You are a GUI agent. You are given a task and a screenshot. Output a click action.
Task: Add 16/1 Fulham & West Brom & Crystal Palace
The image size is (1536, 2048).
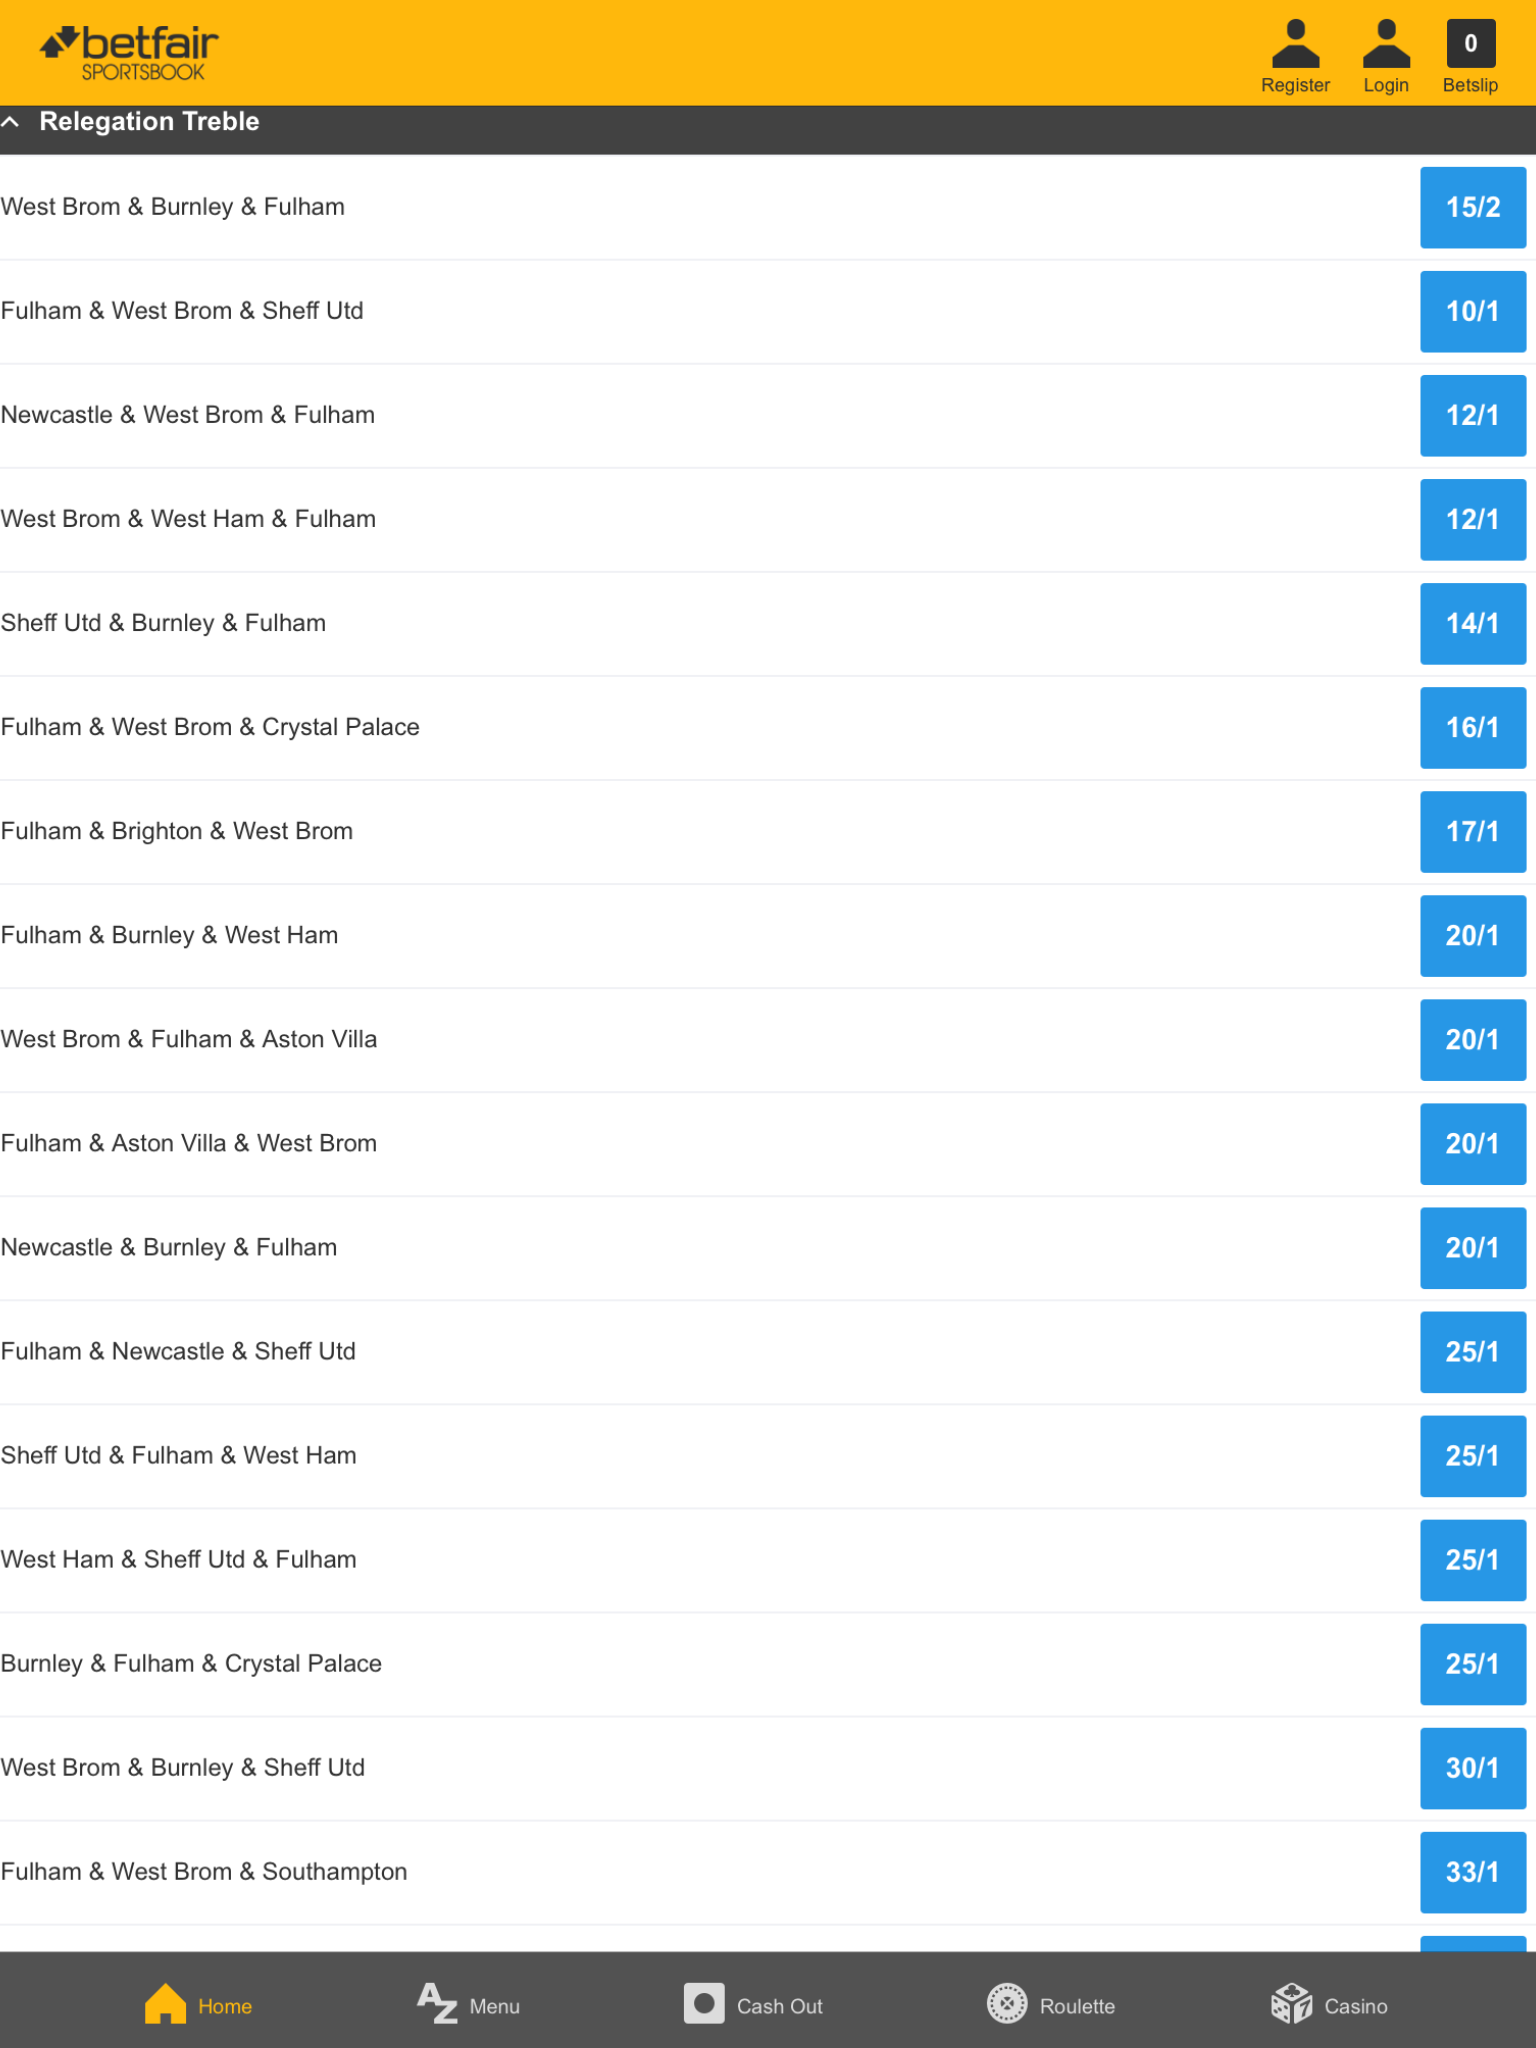[x=1472, y=727]
